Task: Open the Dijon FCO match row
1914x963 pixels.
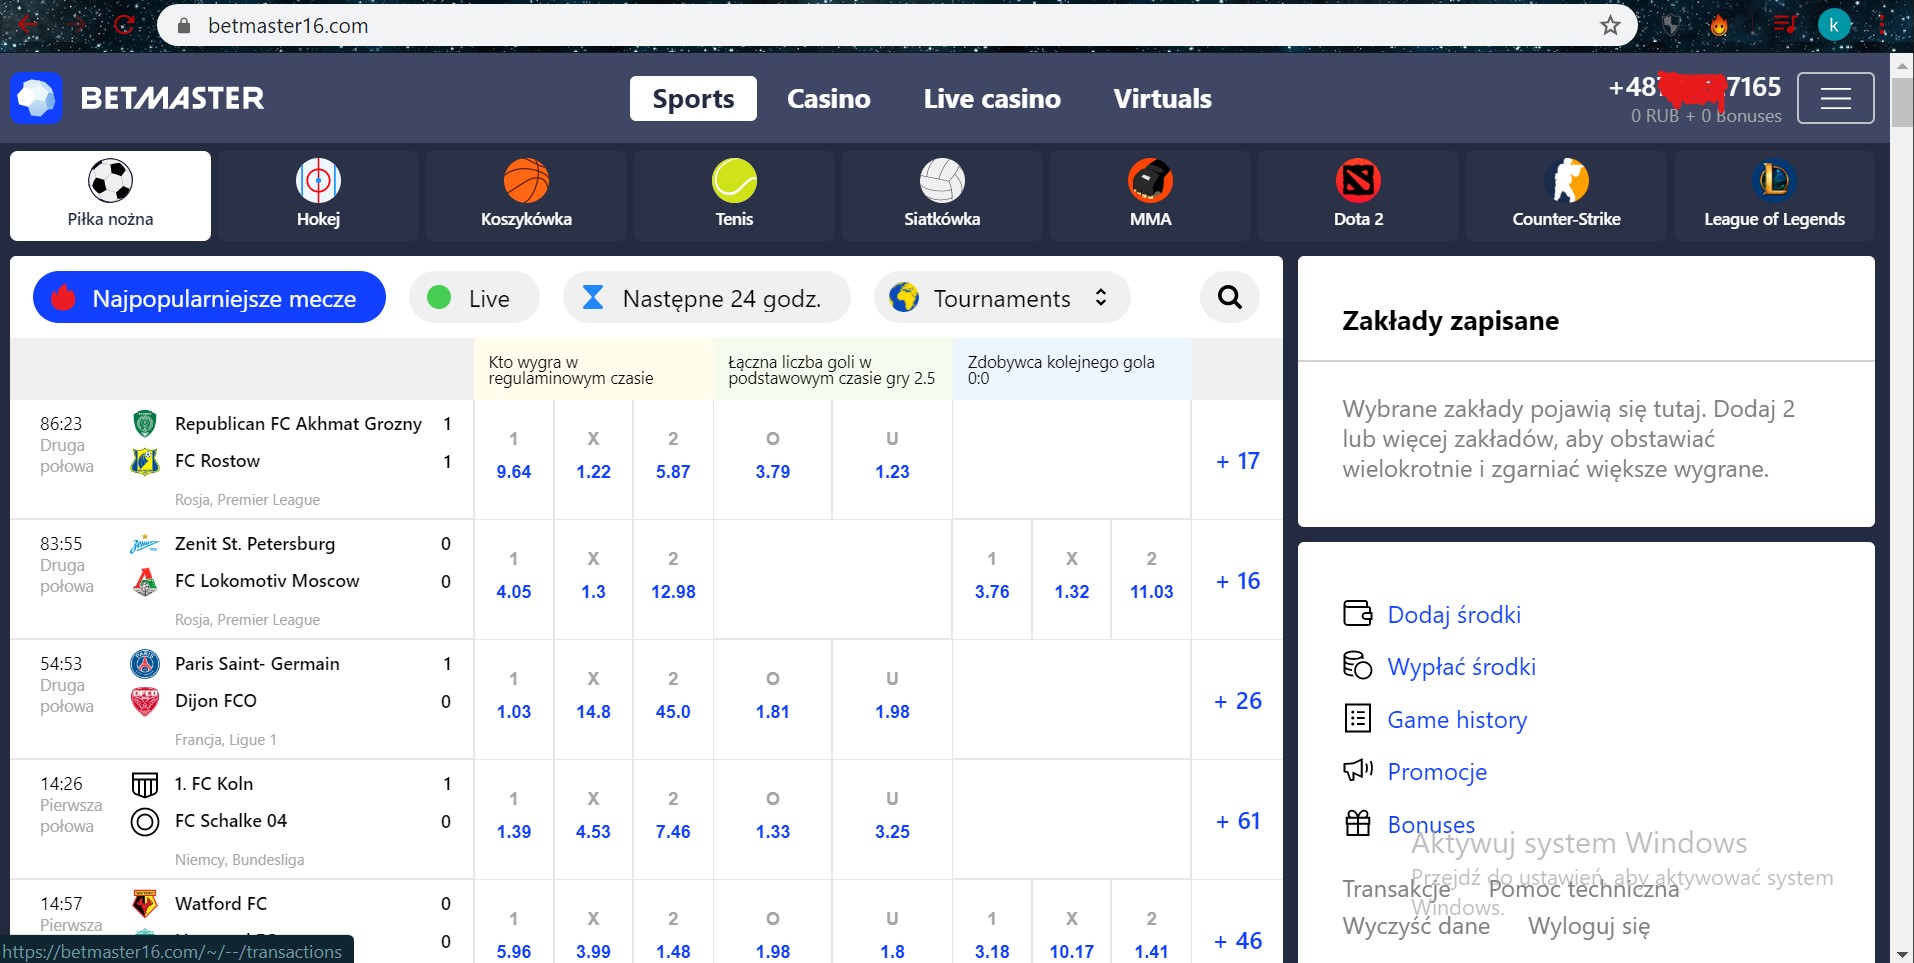Action: pos(216,701)
